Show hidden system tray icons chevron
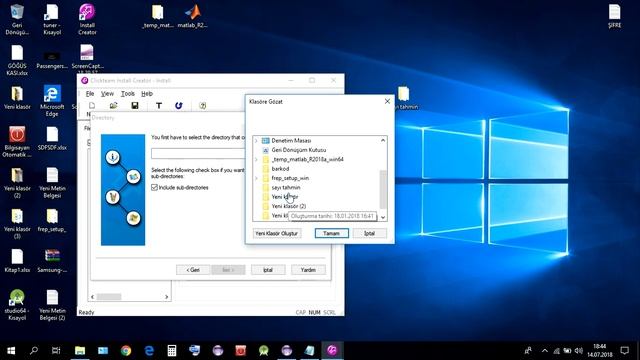Viewport: 640px width, 360px height. point(544,351)
